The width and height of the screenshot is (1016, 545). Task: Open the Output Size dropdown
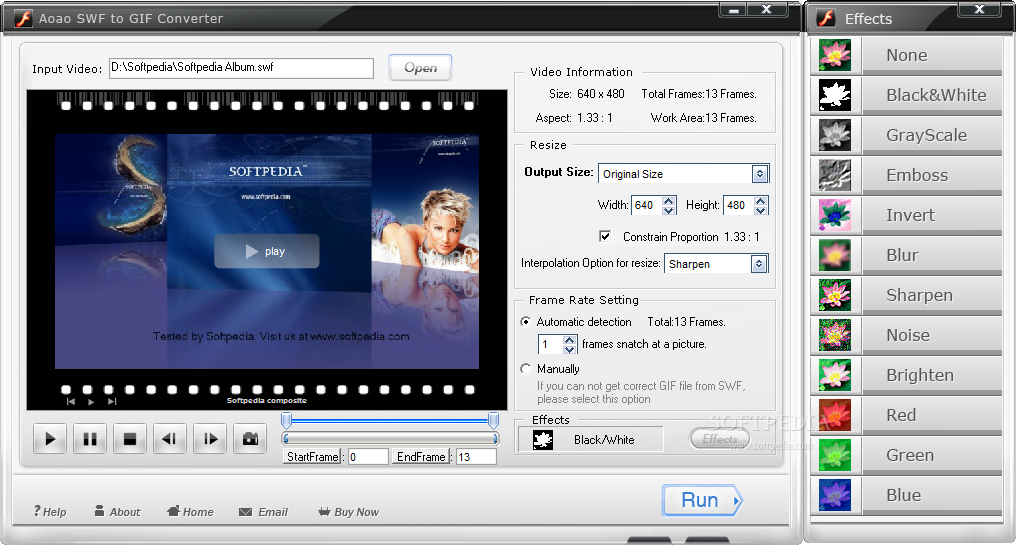click(x=759, y=174)
